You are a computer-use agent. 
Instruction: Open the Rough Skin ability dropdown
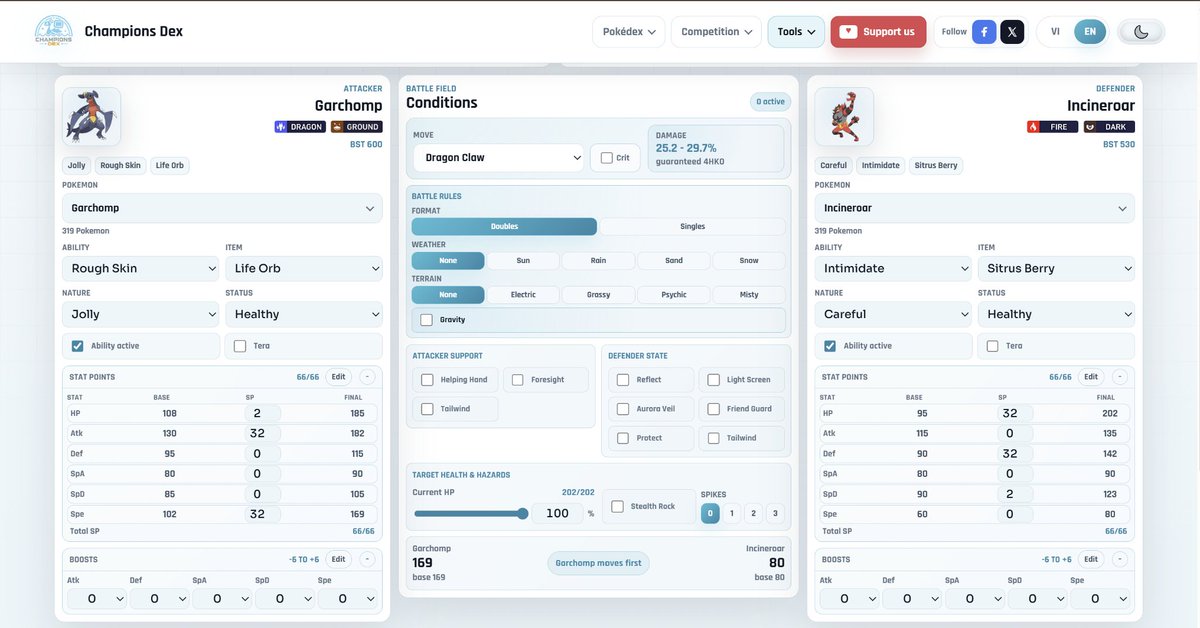tap(140, 268)
